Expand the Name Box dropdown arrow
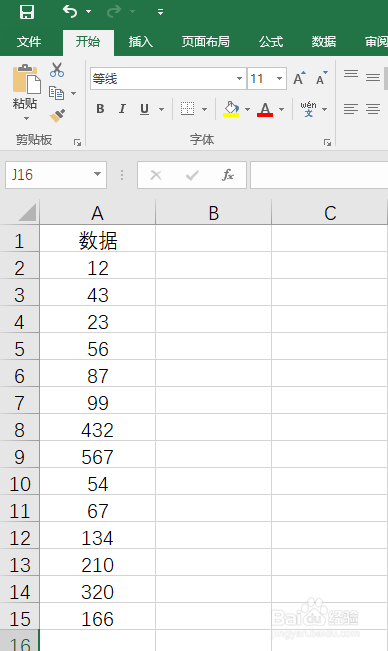 coord(98,174)
